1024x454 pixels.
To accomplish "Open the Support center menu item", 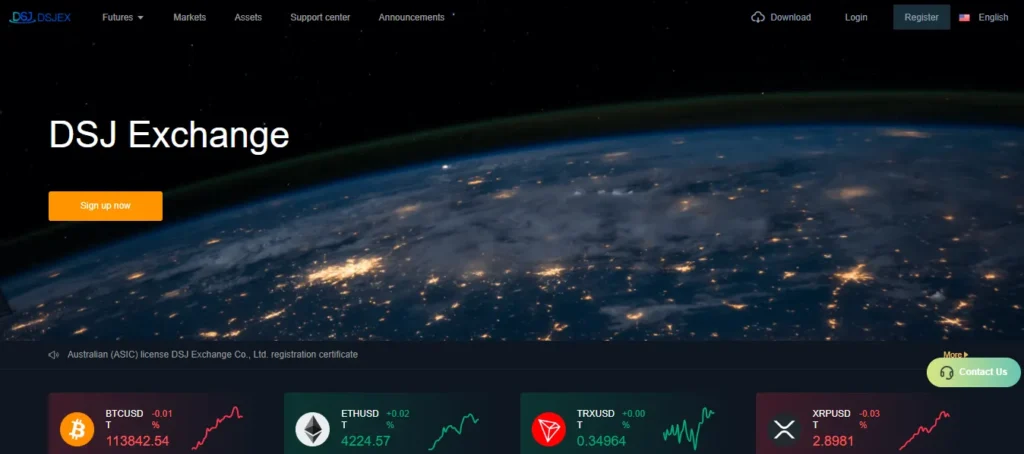I will pos(320,18).
